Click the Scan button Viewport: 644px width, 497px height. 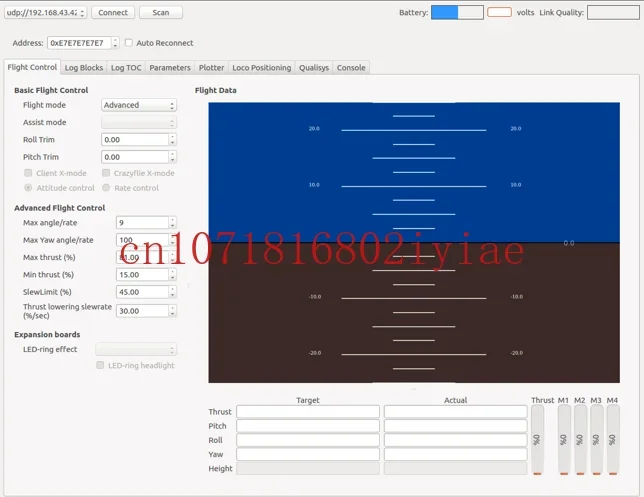[161, 12]
